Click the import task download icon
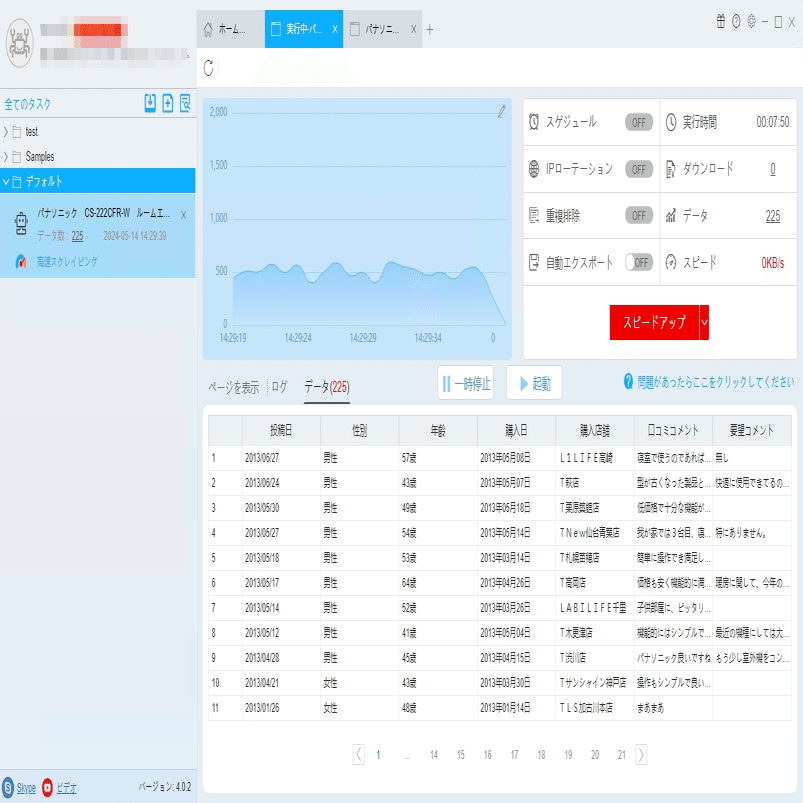Screen dimensions: 803x803 pyautogui.click(x=150, y=103)
